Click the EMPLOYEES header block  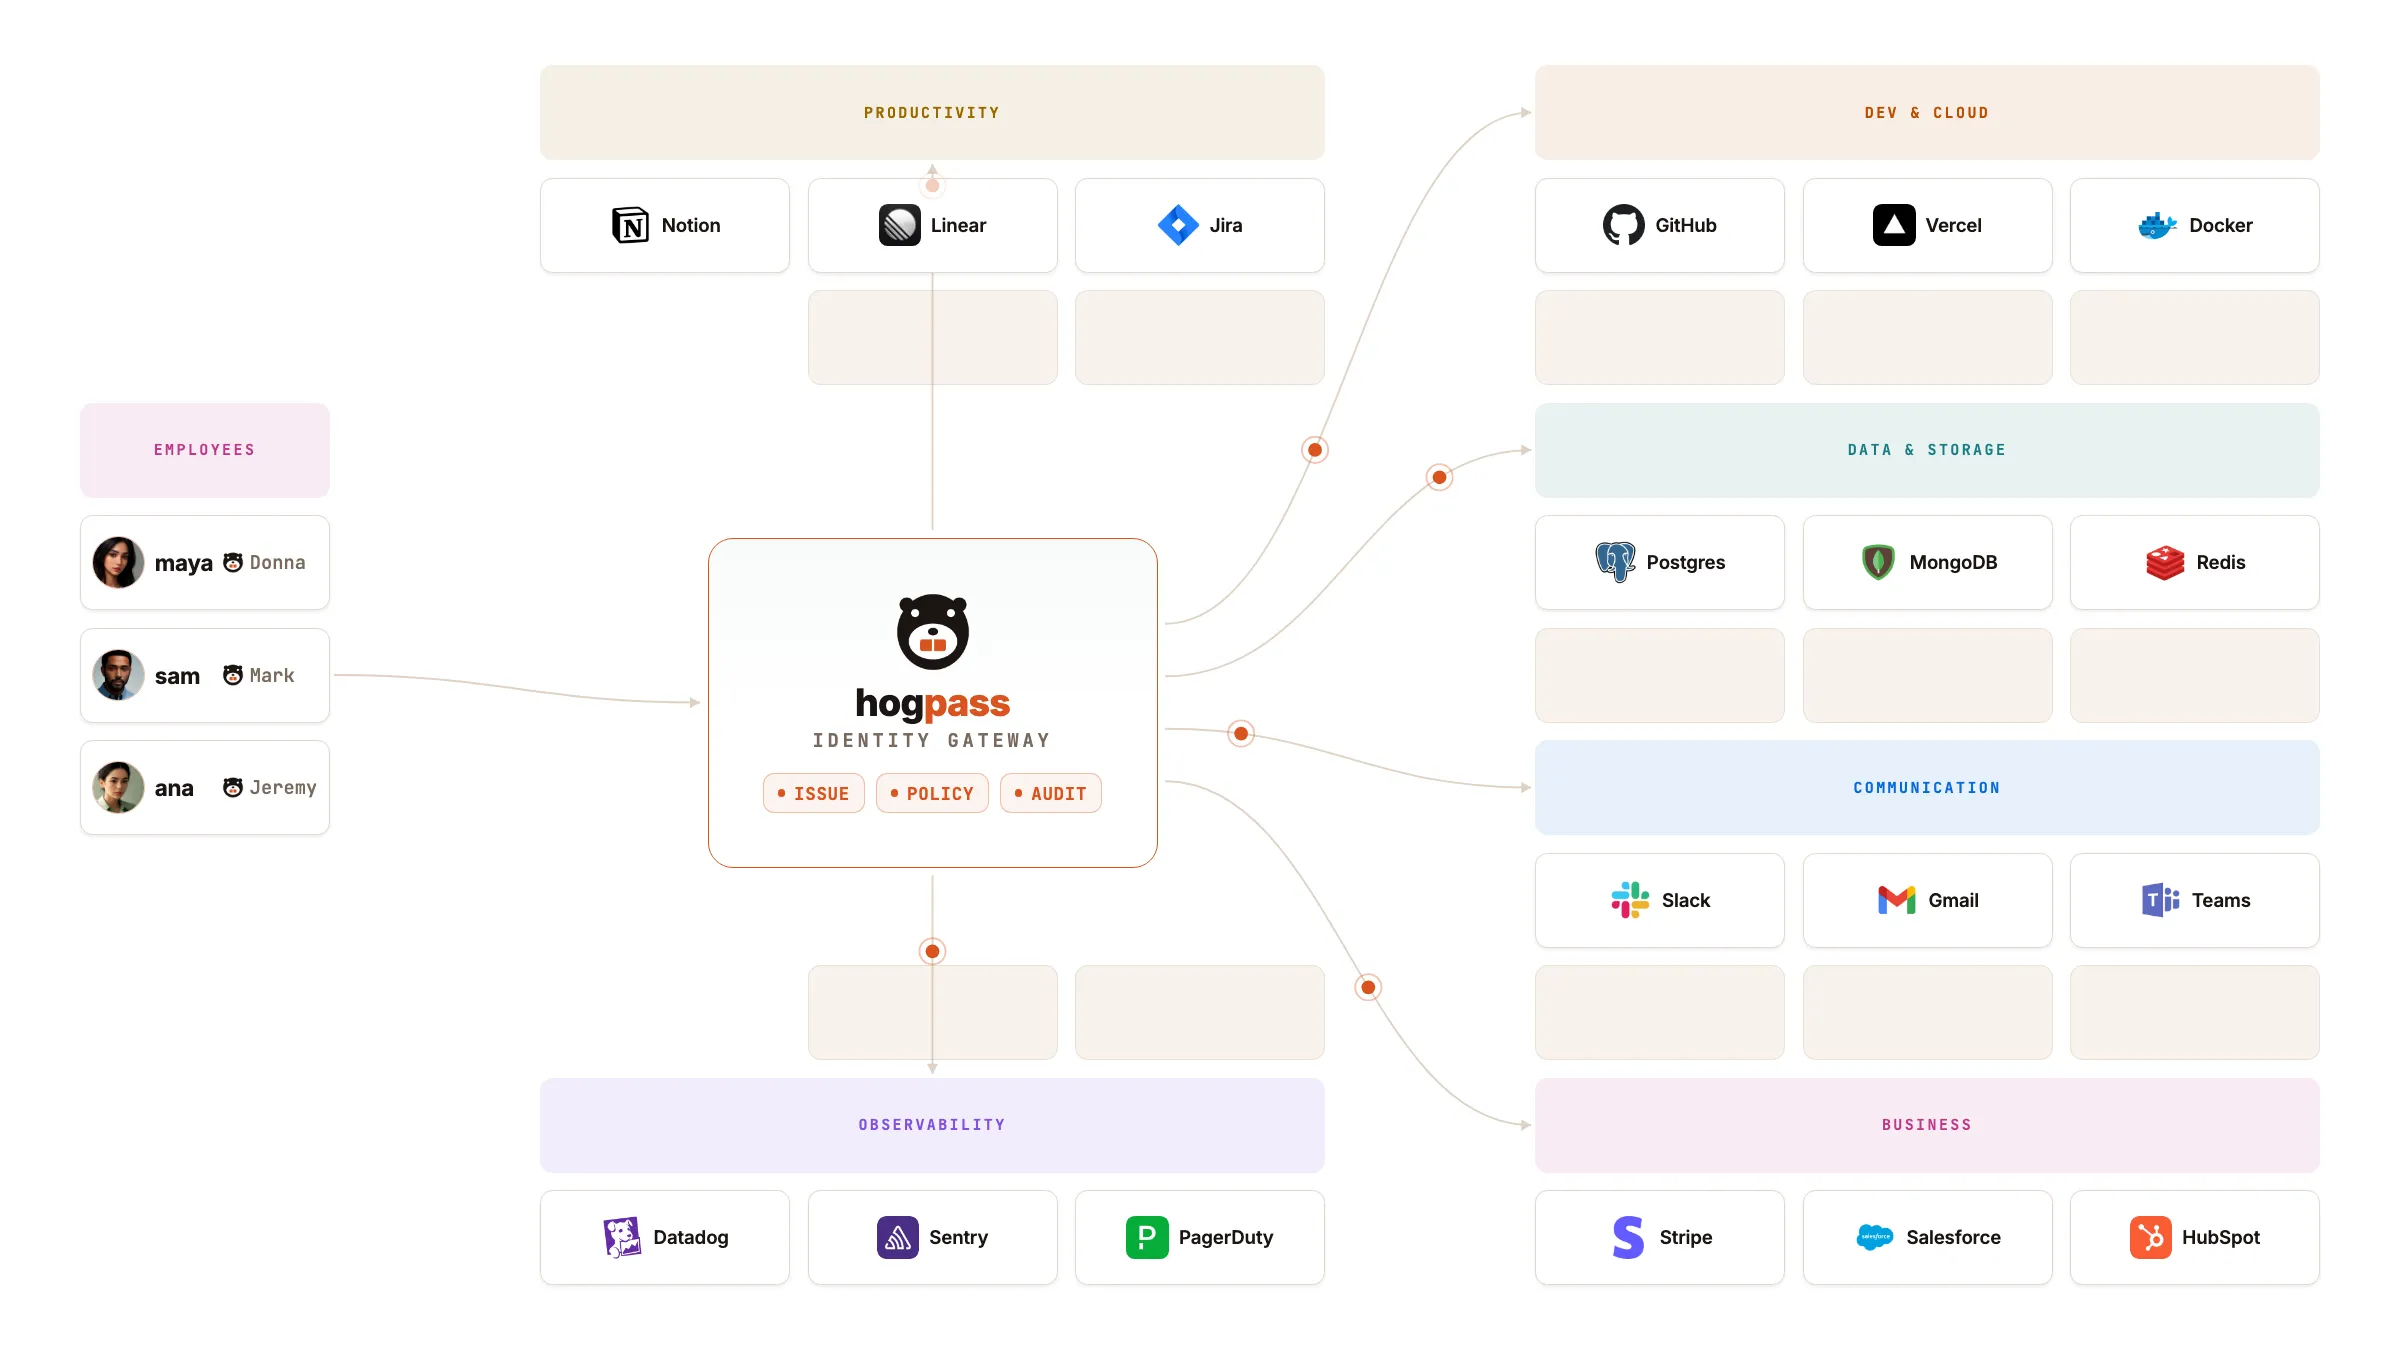205,450
